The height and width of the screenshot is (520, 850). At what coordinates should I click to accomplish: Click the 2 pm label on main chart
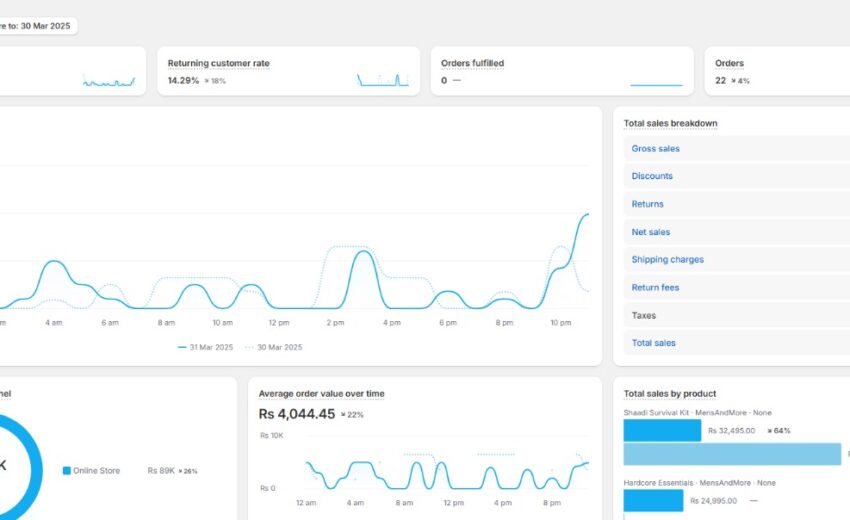[x=335, y=323]
